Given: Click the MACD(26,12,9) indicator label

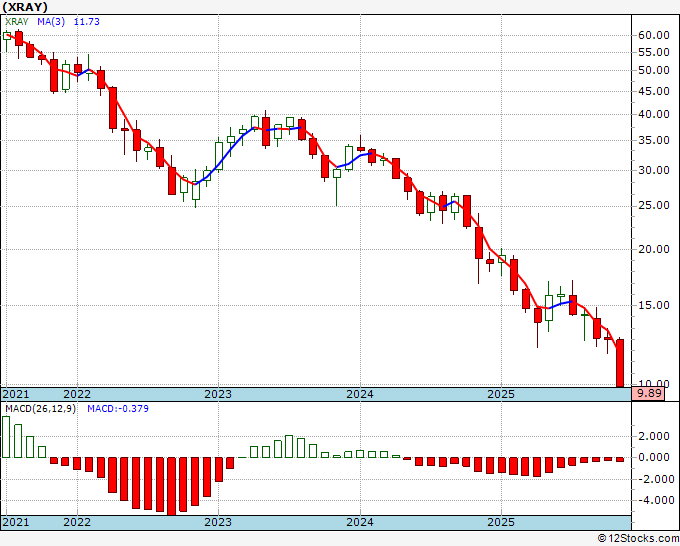Looking at the screenshot, I should [40, 409].
